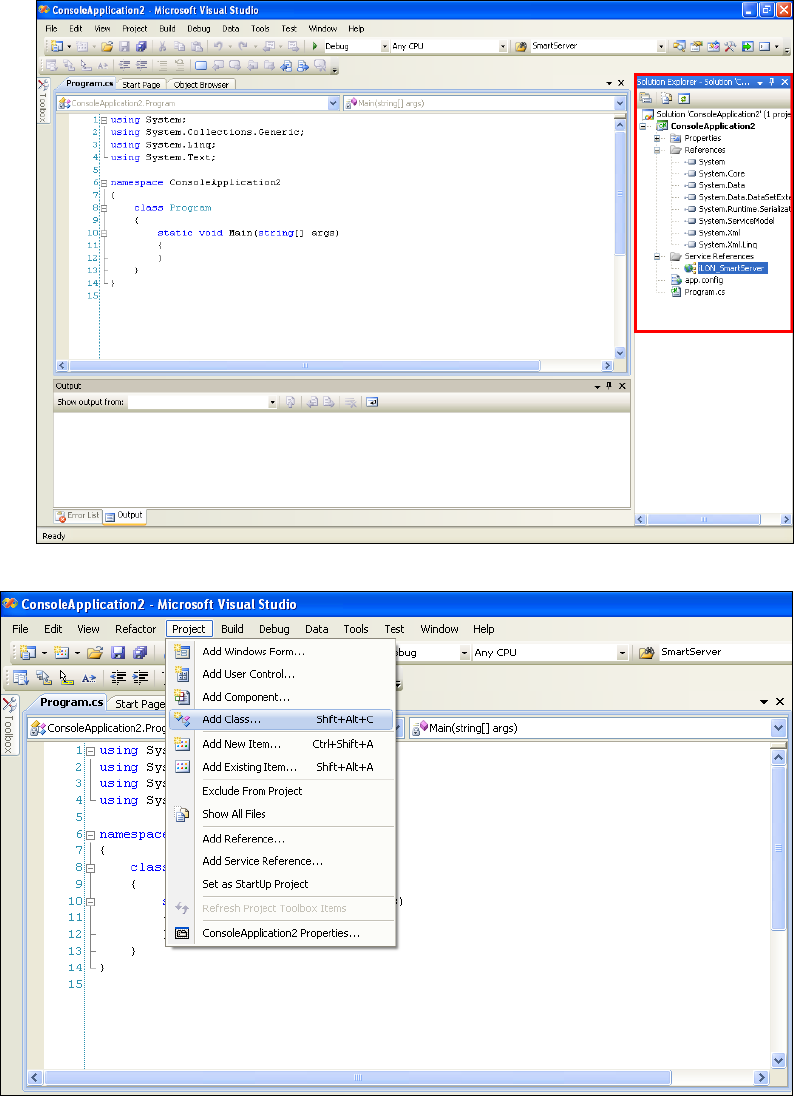Collapse the ConsoleApplication2 project node

[x=643, y=127]
